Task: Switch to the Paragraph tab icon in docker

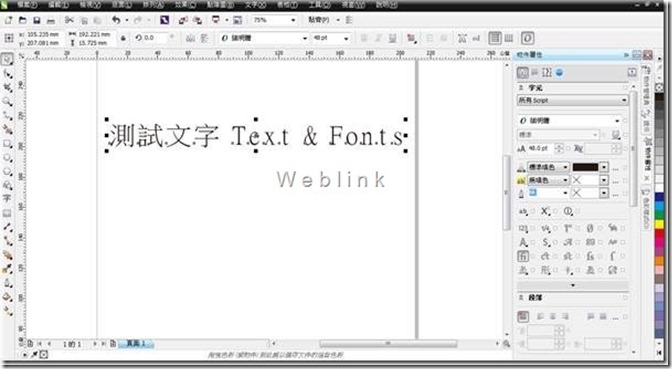Action: click(x=535, y=73)
